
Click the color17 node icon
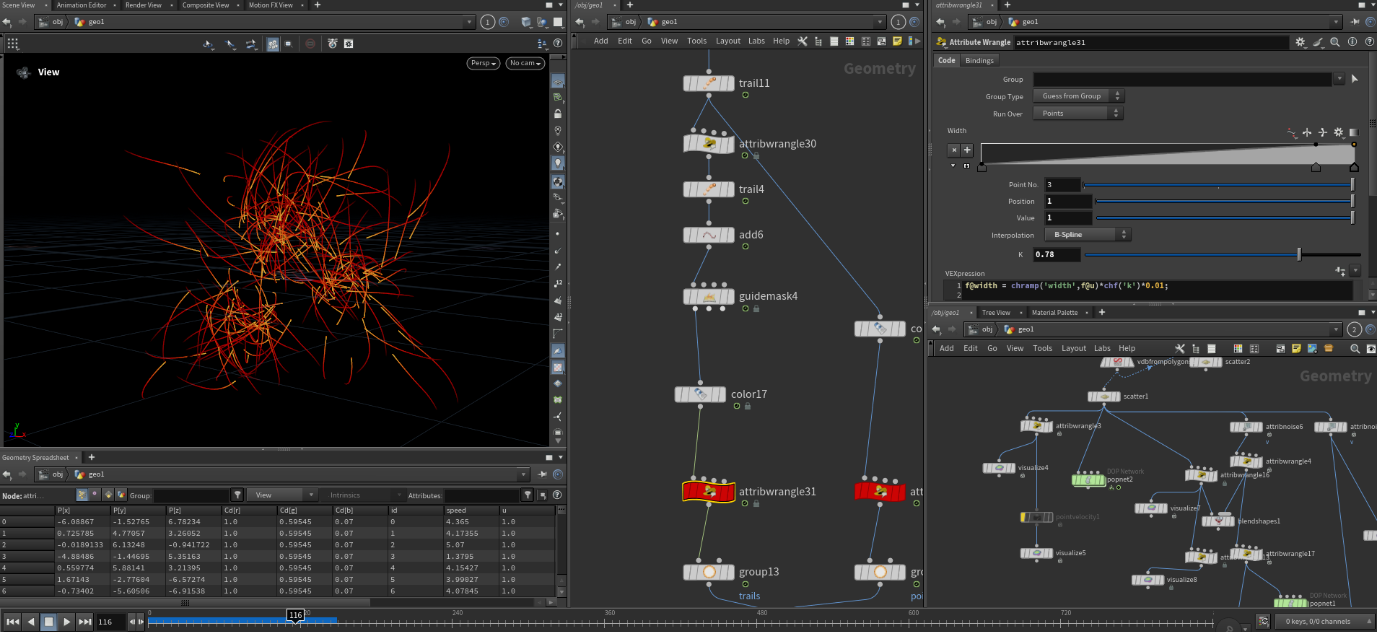(701, 395)
